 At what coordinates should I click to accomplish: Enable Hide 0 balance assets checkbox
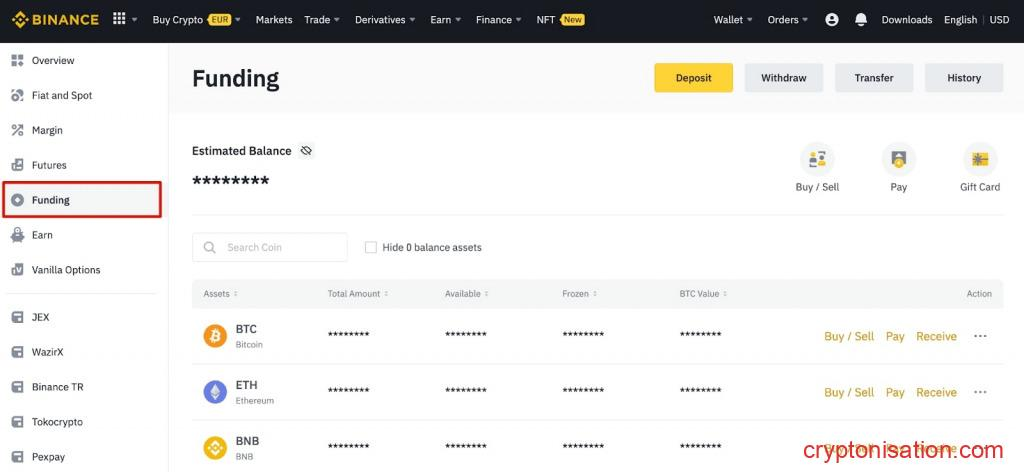tap(371, 247)
